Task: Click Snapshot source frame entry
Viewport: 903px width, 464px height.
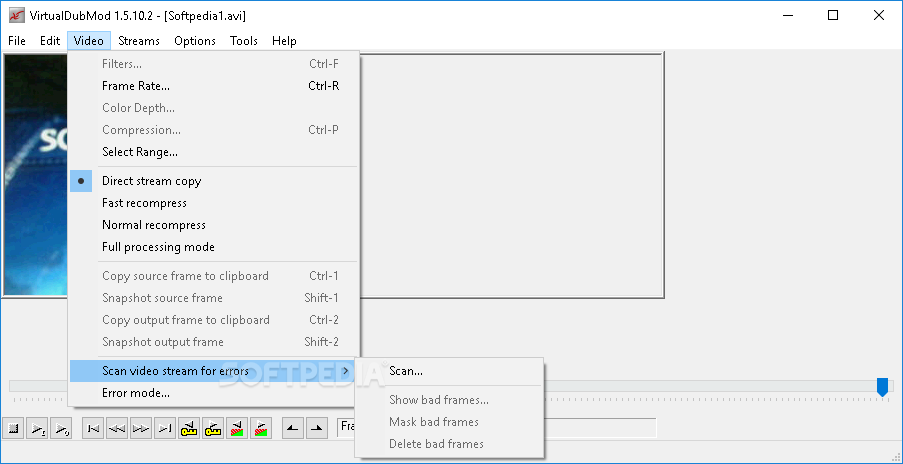Action: click(x=214, y=298)
